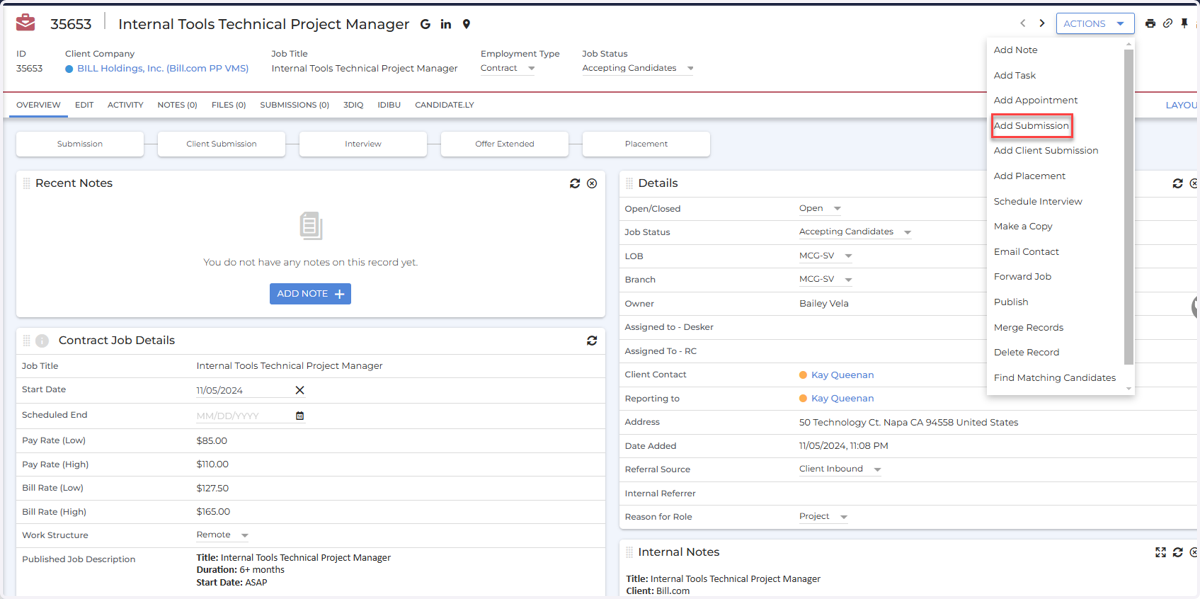Print this job record
Screen dimensions: 1200x599
(x=1150, y=23)
